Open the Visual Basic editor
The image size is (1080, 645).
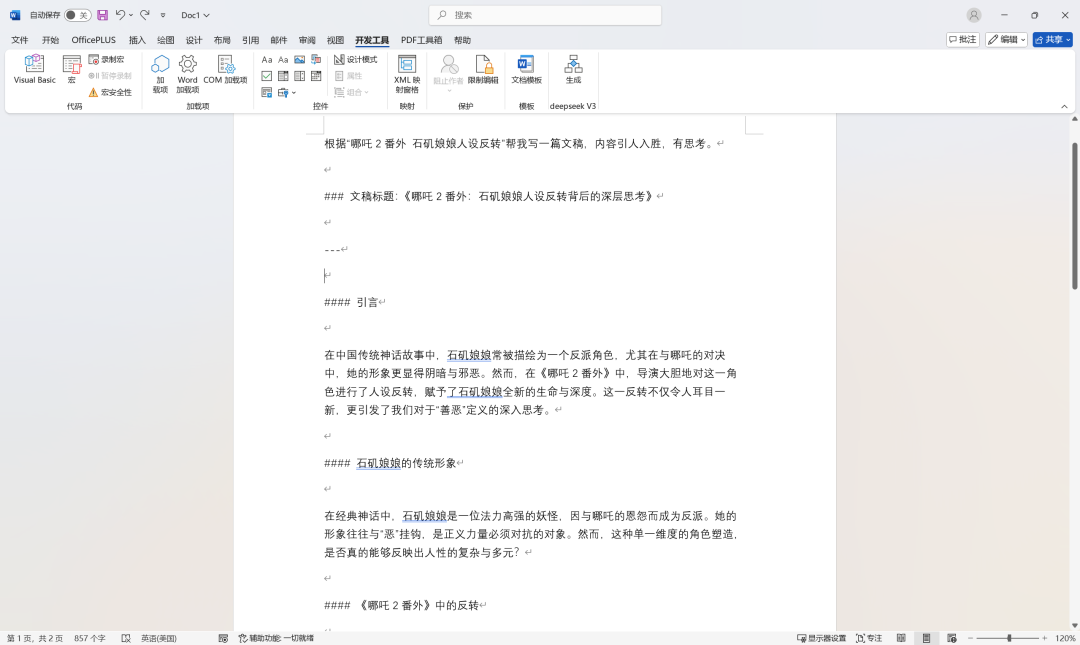[x=34, y=69]
